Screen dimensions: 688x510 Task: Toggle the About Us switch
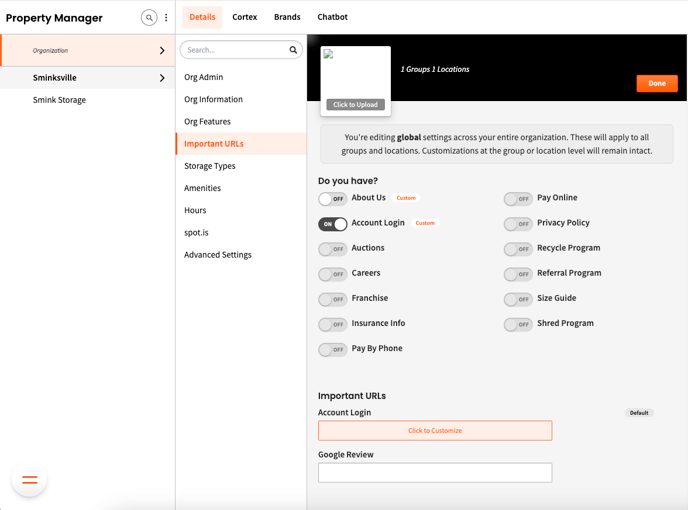332,199
